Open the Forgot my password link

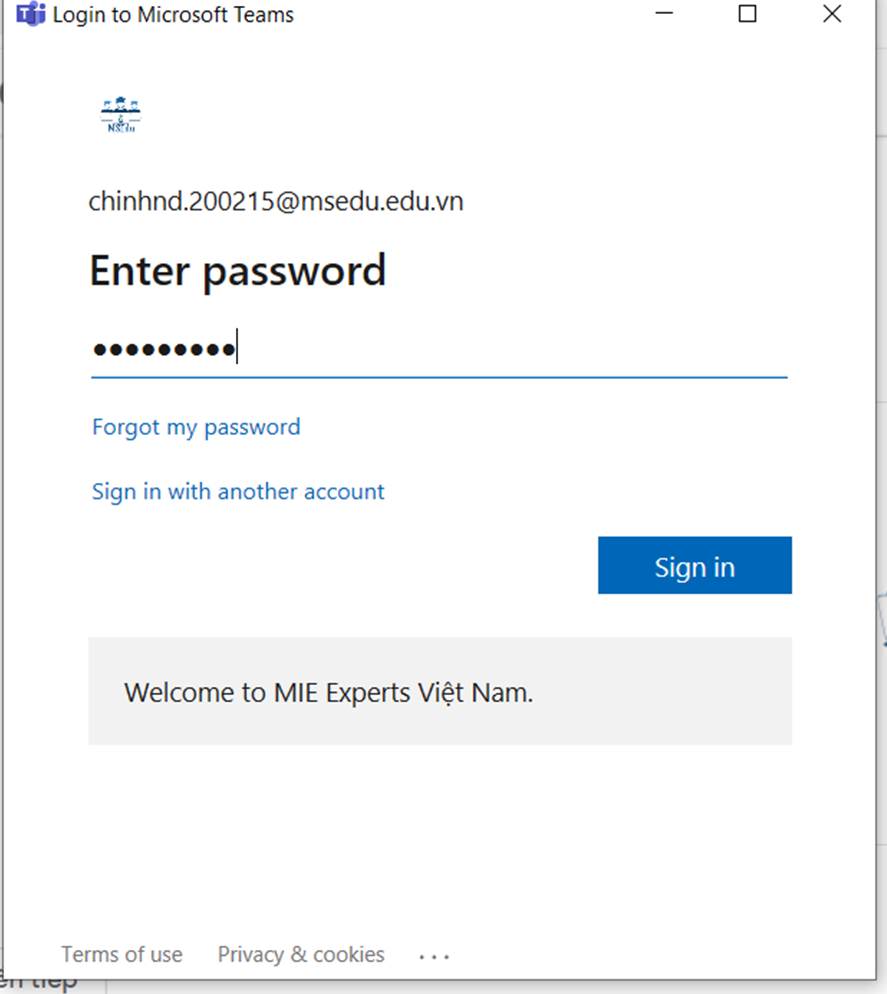(196, 427)
